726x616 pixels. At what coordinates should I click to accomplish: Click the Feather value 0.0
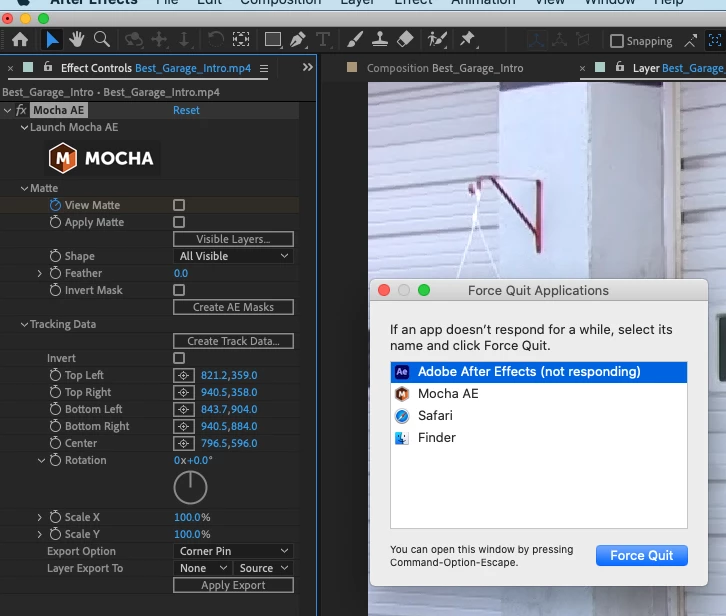pyautogui.click(x=181, y=273)
